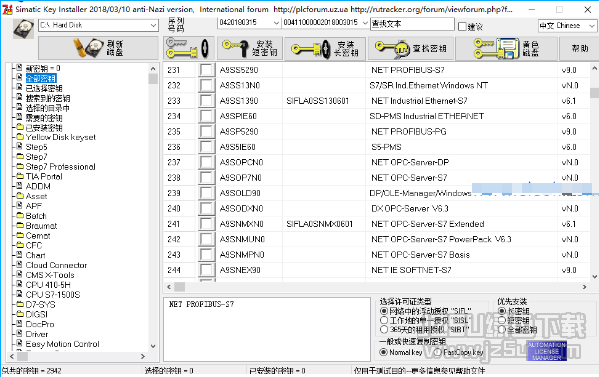Select the CMS X-Tools tree item
The height and width of the screenshot is (377, 599).
[x=50, y=275]
